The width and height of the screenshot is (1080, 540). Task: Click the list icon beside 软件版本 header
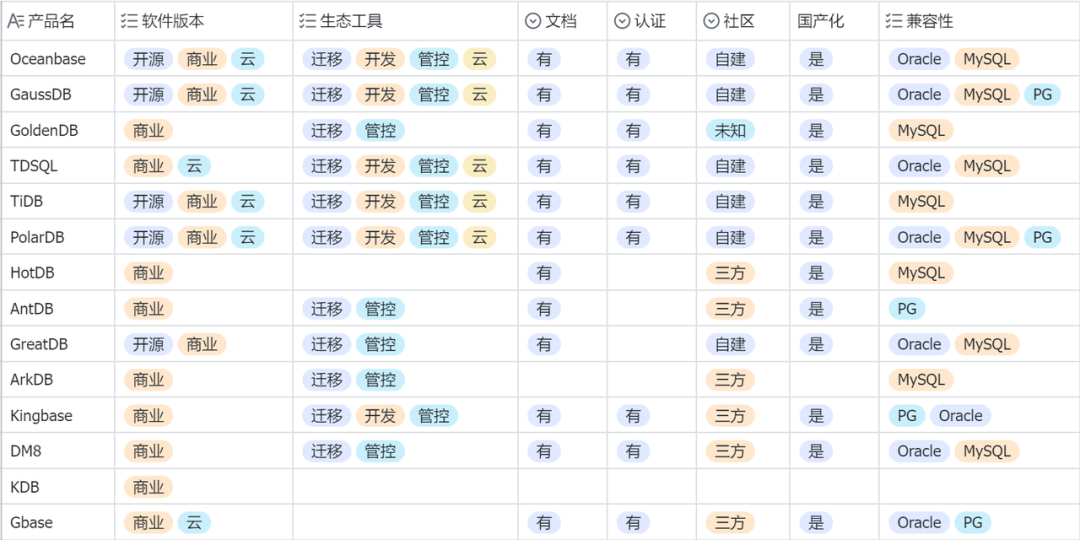(129, 21)
